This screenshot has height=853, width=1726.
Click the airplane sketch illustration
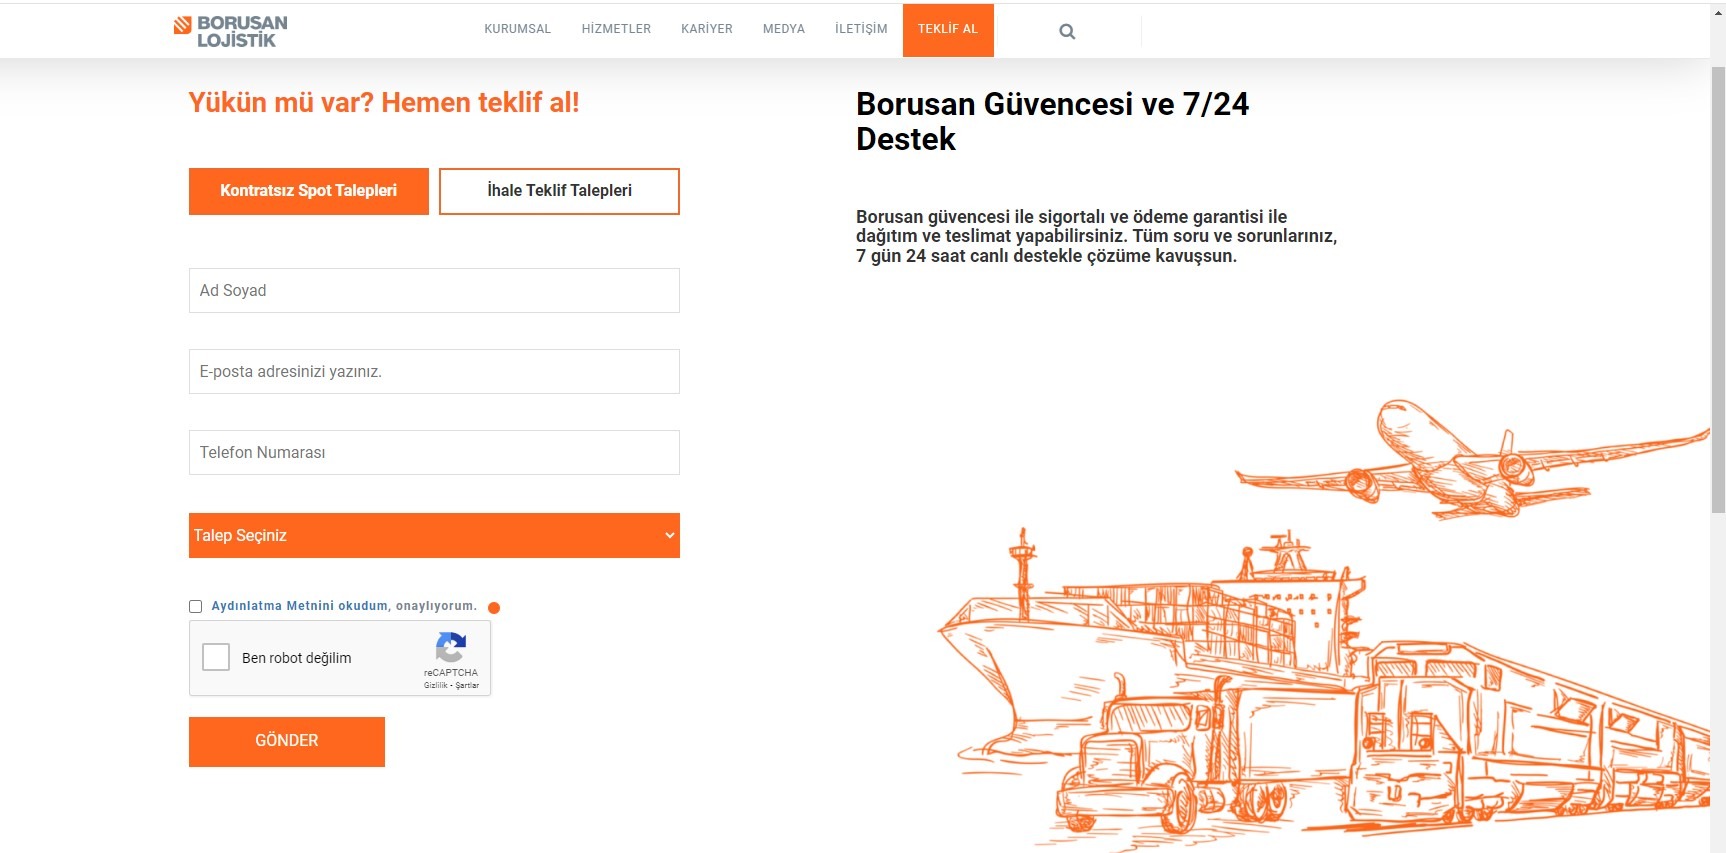coord(1470,460)
